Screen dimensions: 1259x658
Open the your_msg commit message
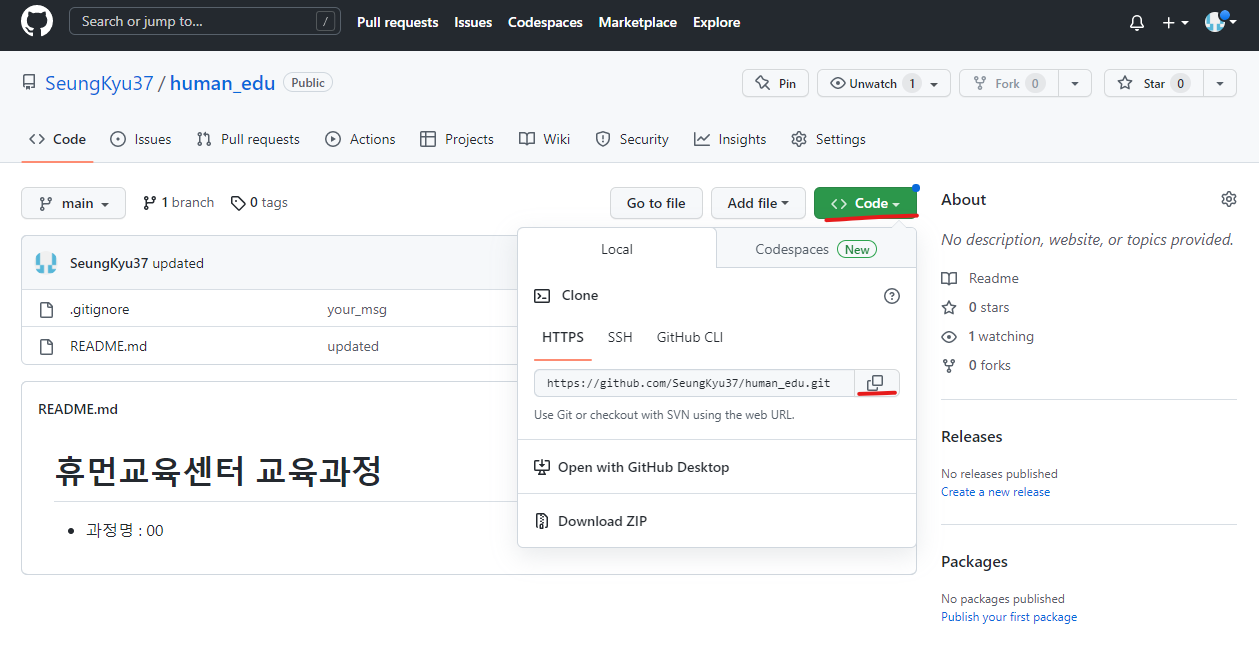coord(357,310)
